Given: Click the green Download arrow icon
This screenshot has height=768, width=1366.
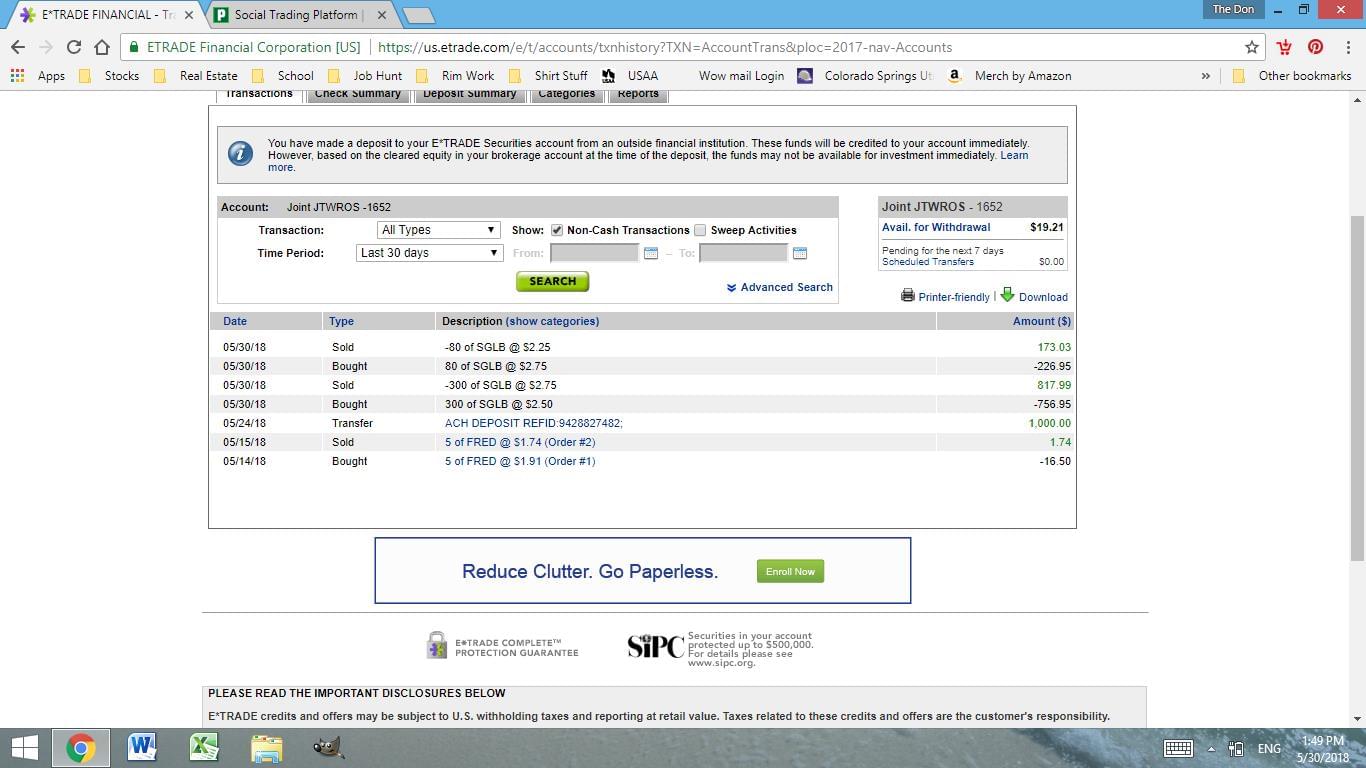Looking at the screenshot, I should (1007, 295).
